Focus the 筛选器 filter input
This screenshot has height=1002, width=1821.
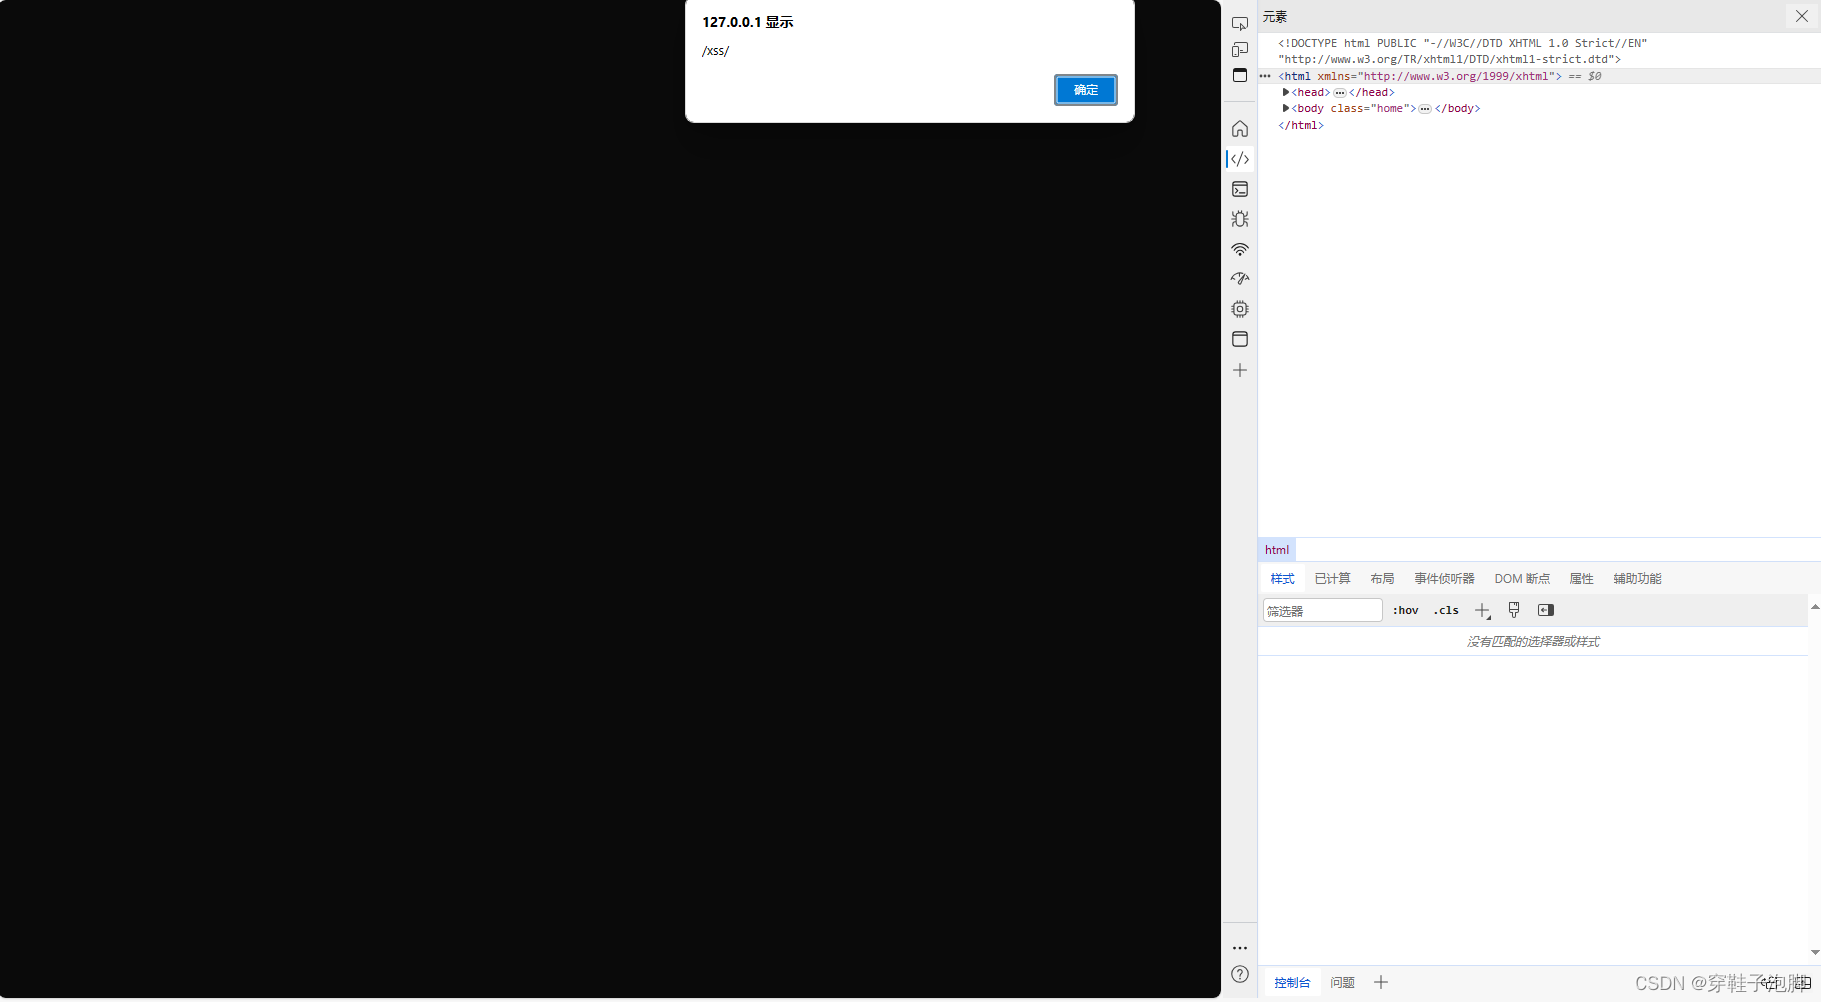click(1323, 611)
